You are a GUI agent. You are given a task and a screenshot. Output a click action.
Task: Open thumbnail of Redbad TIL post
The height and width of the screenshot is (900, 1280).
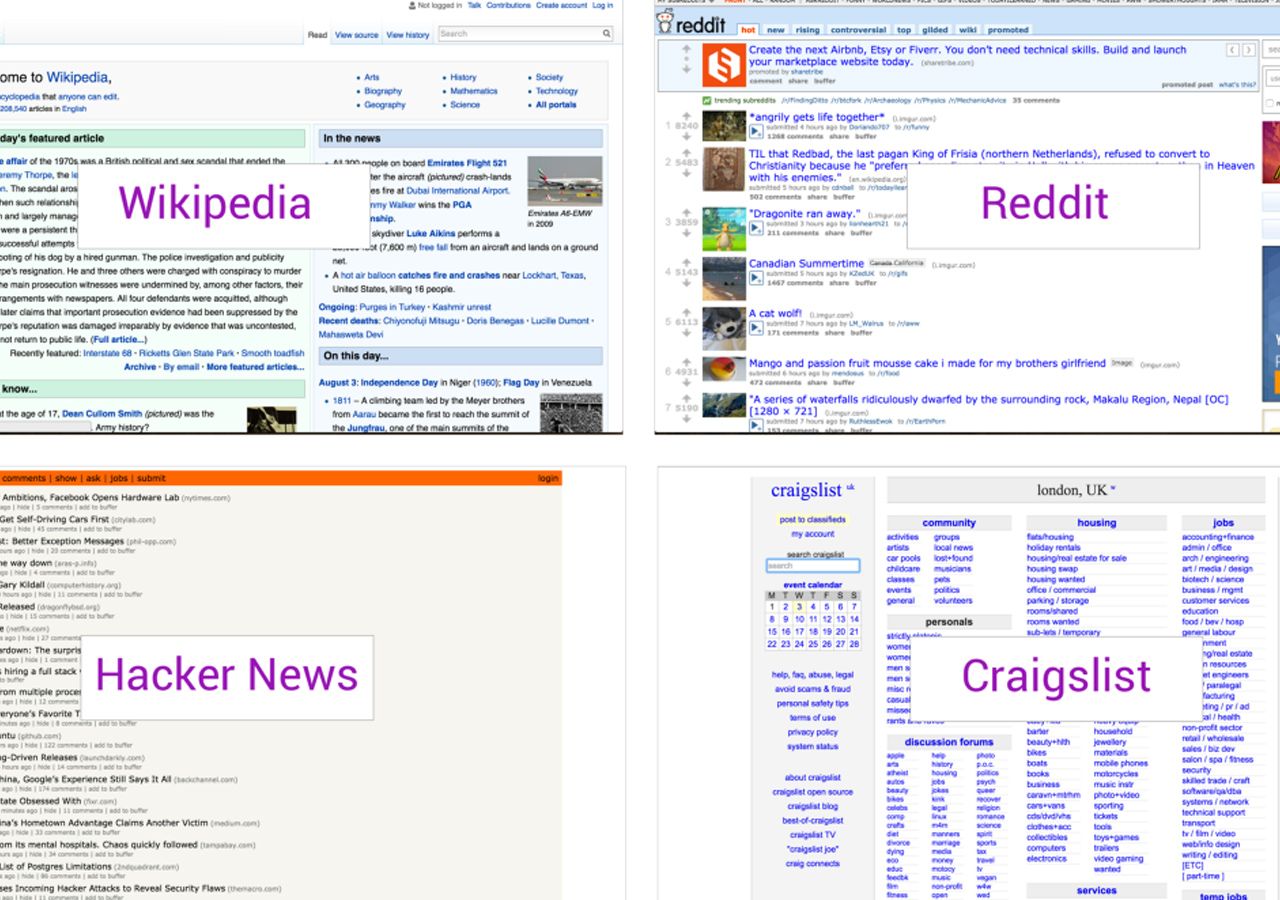723,169
